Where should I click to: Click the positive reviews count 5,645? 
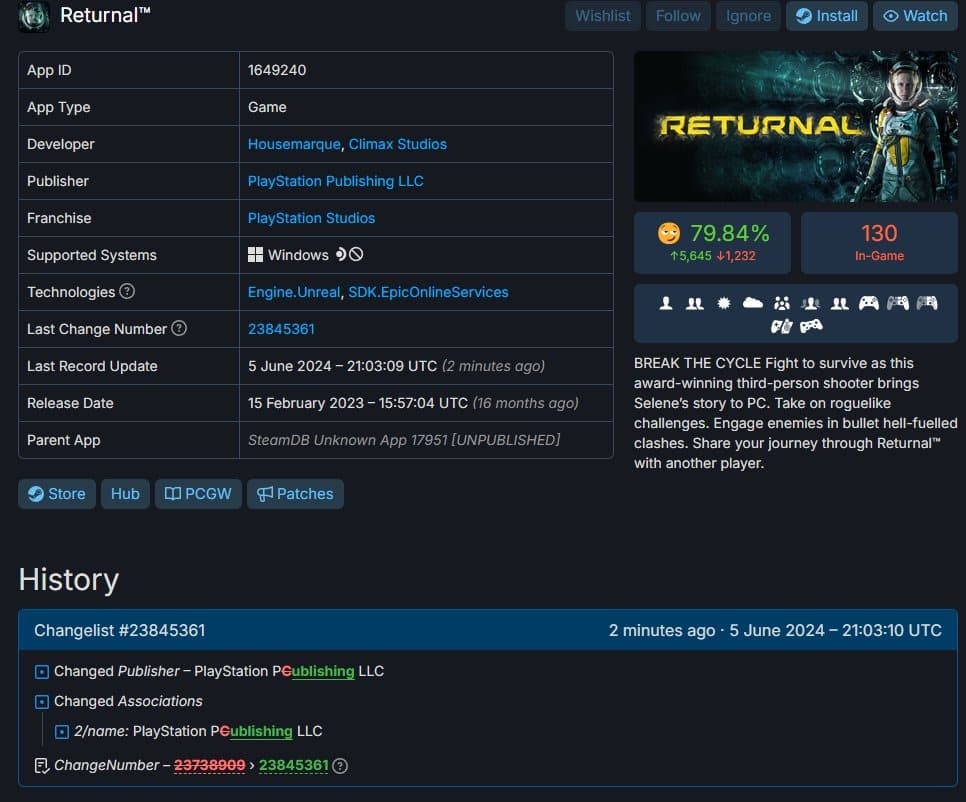pyautogui.click(x=691, y=256)
